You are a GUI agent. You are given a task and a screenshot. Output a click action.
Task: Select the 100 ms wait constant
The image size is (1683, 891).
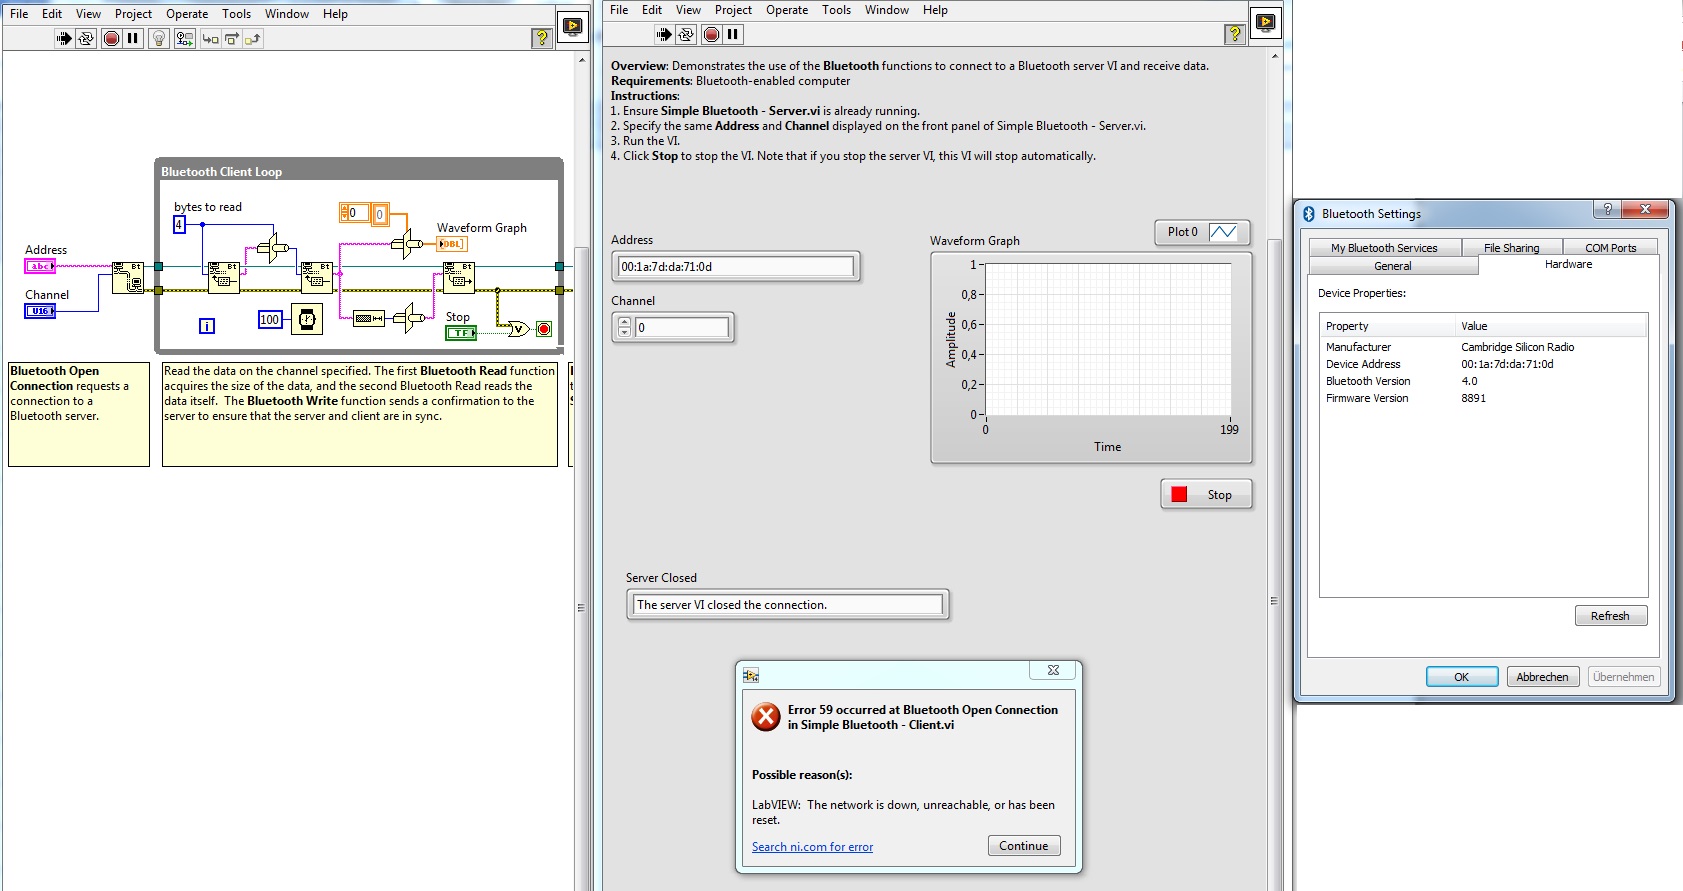pyautogui.click(x=270, y=320)
